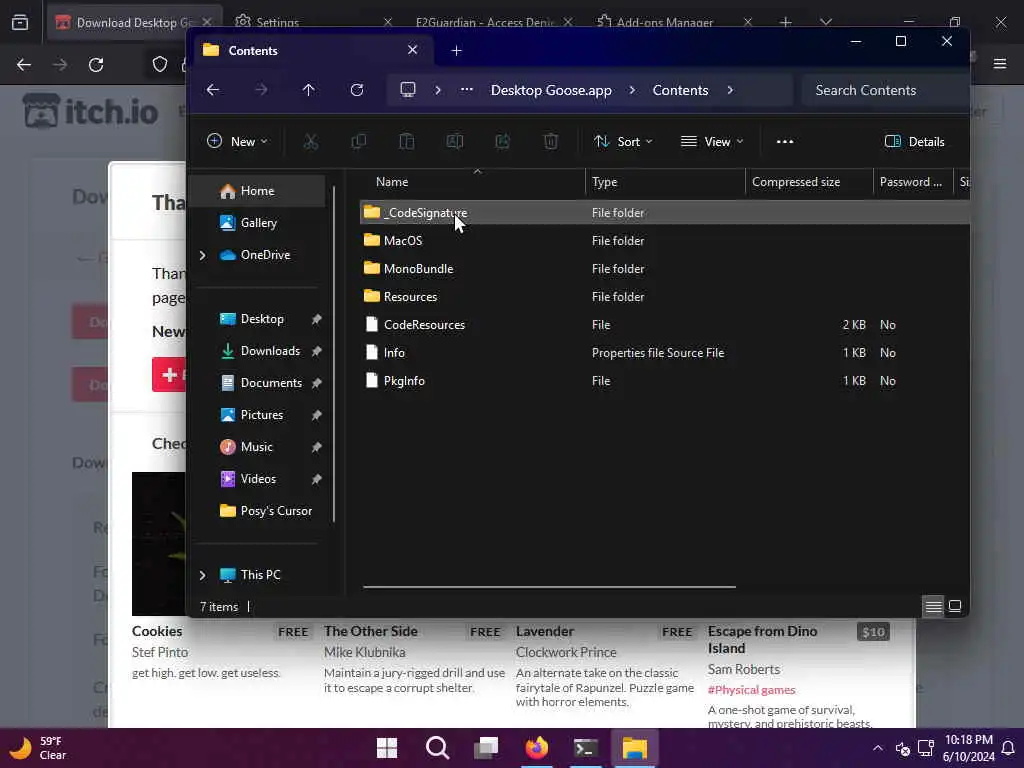Sort by Type column header
This screenshot has height=768, width=1024.
coord(665,182)
